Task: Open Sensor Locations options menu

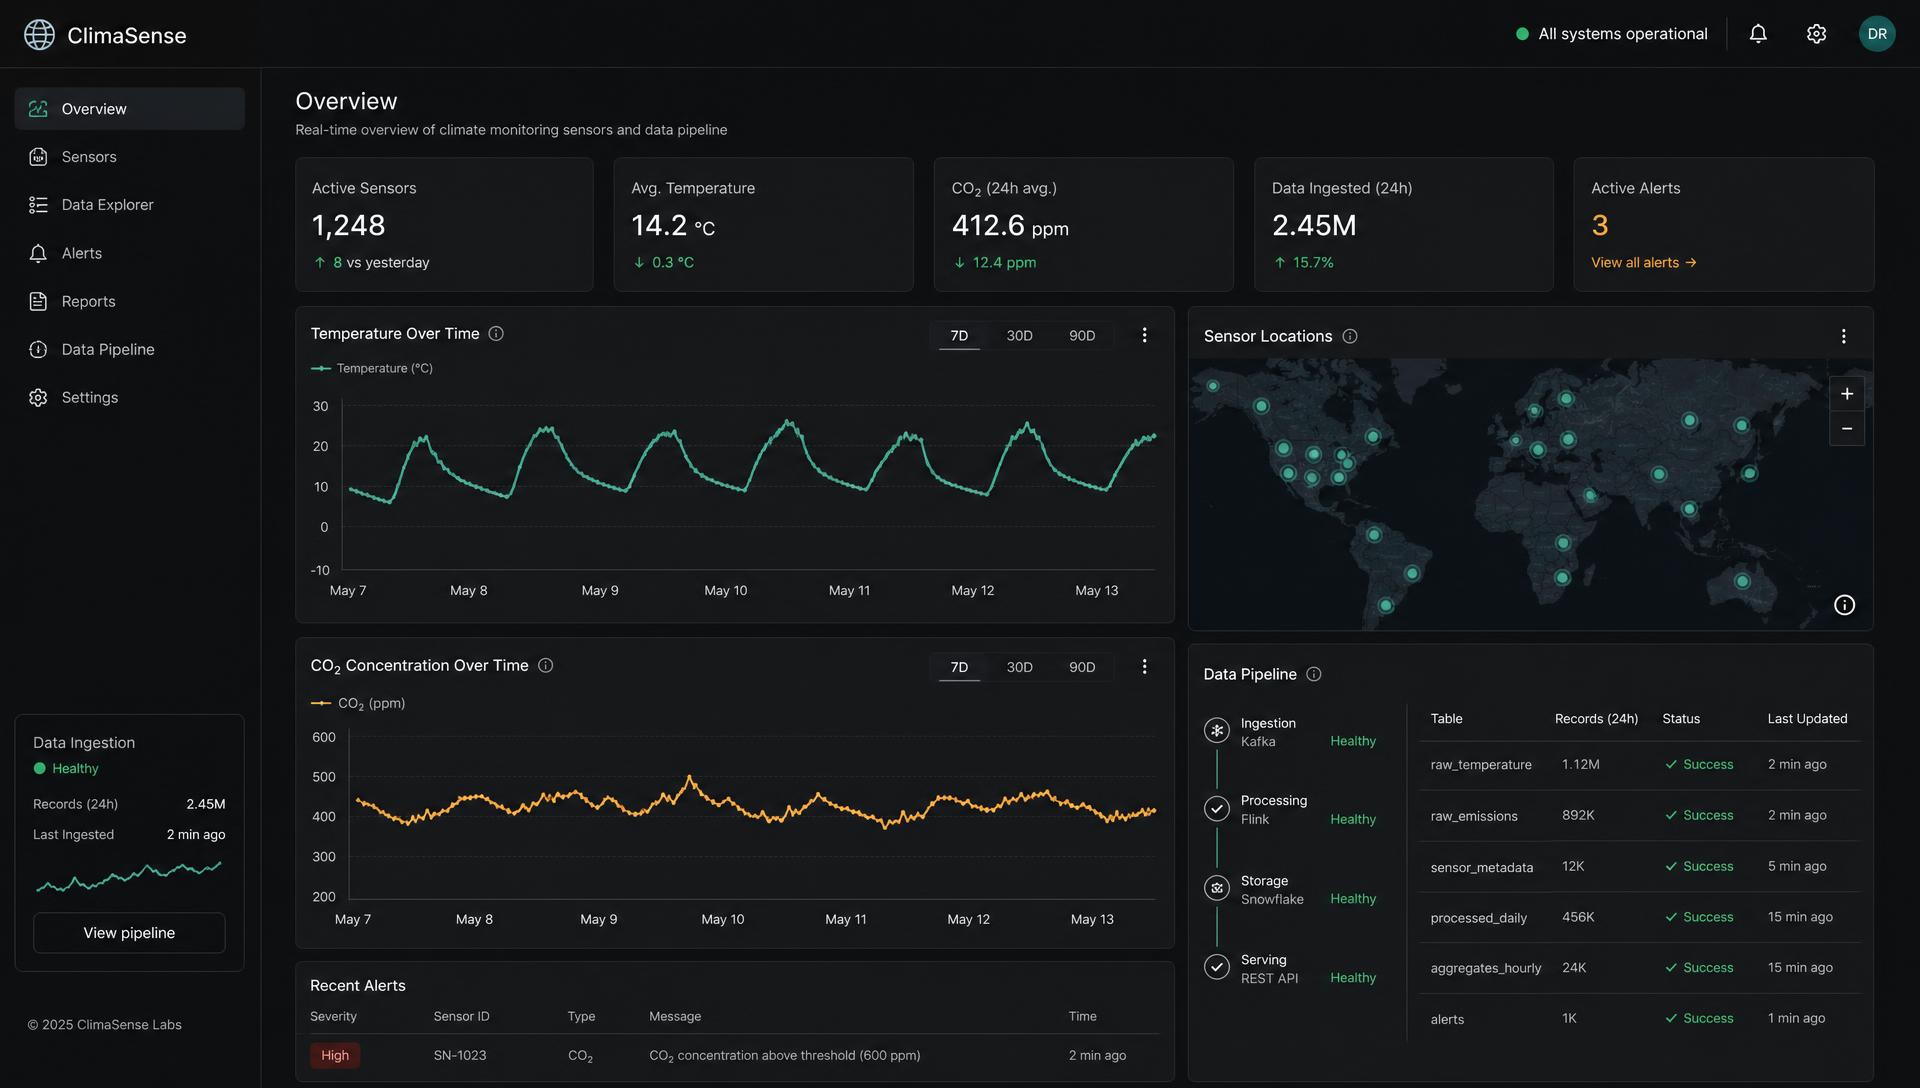Action: [x=1844, y=337]
